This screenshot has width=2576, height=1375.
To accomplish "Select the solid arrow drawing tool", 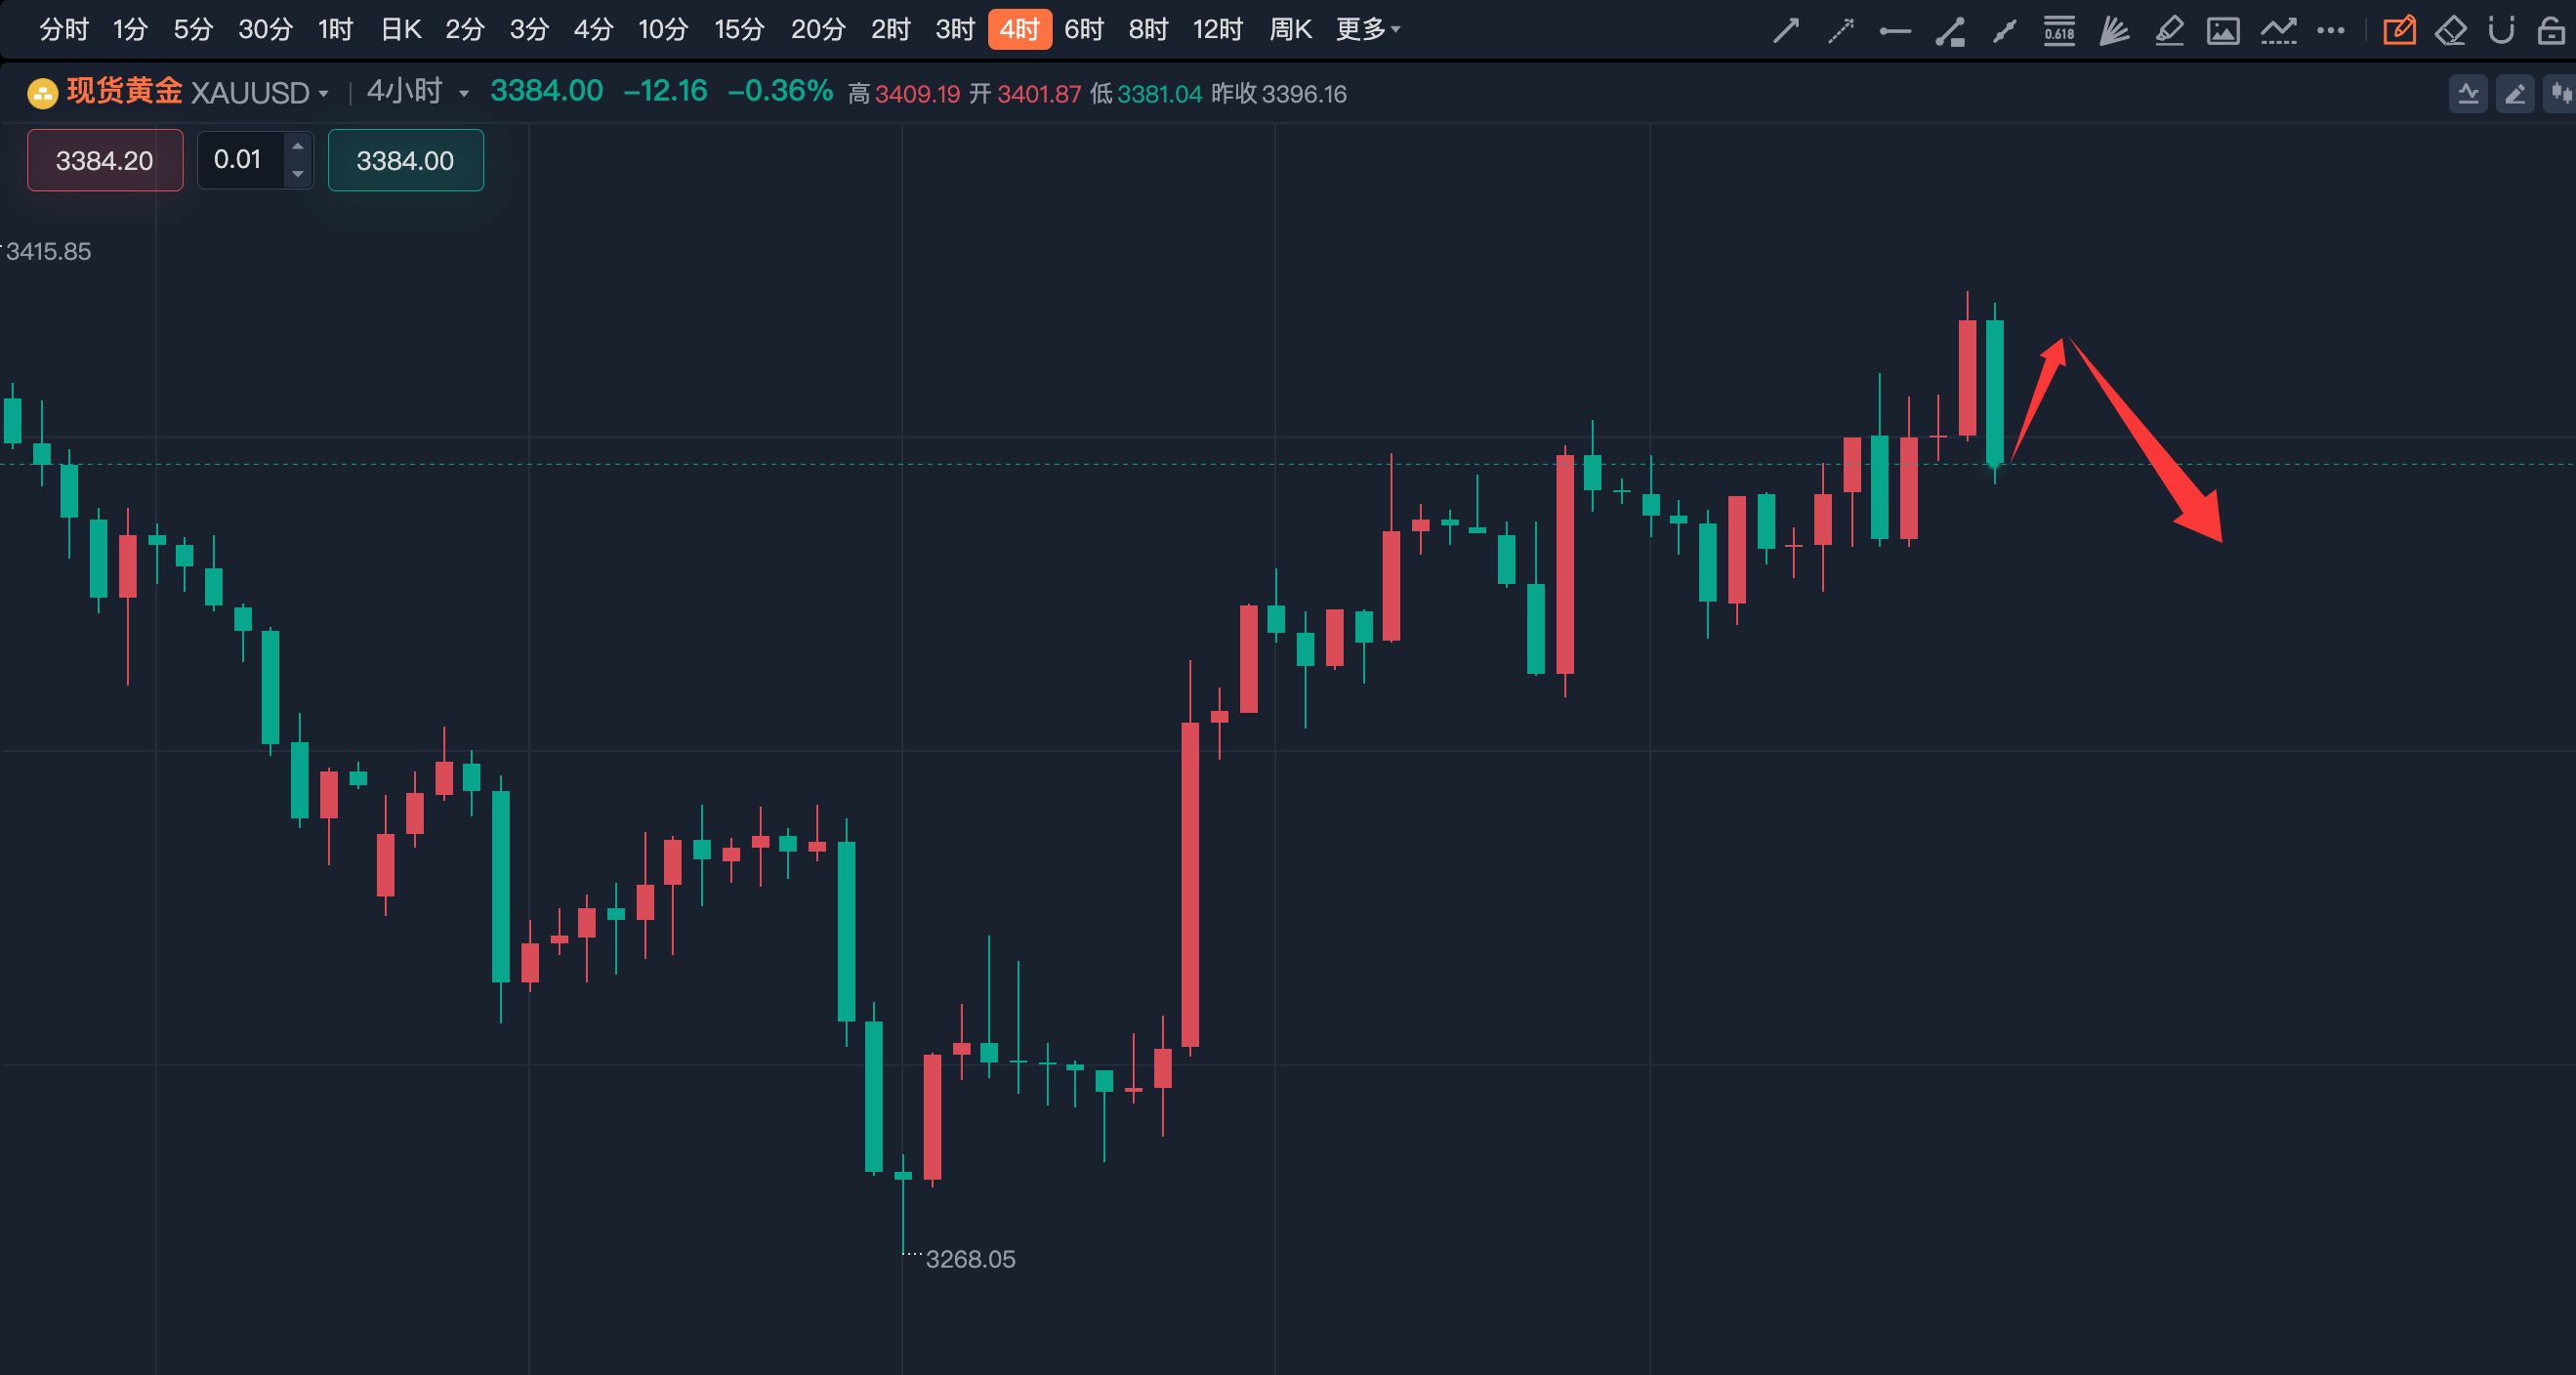I will pyautogui.click(x=1786, y=31).
